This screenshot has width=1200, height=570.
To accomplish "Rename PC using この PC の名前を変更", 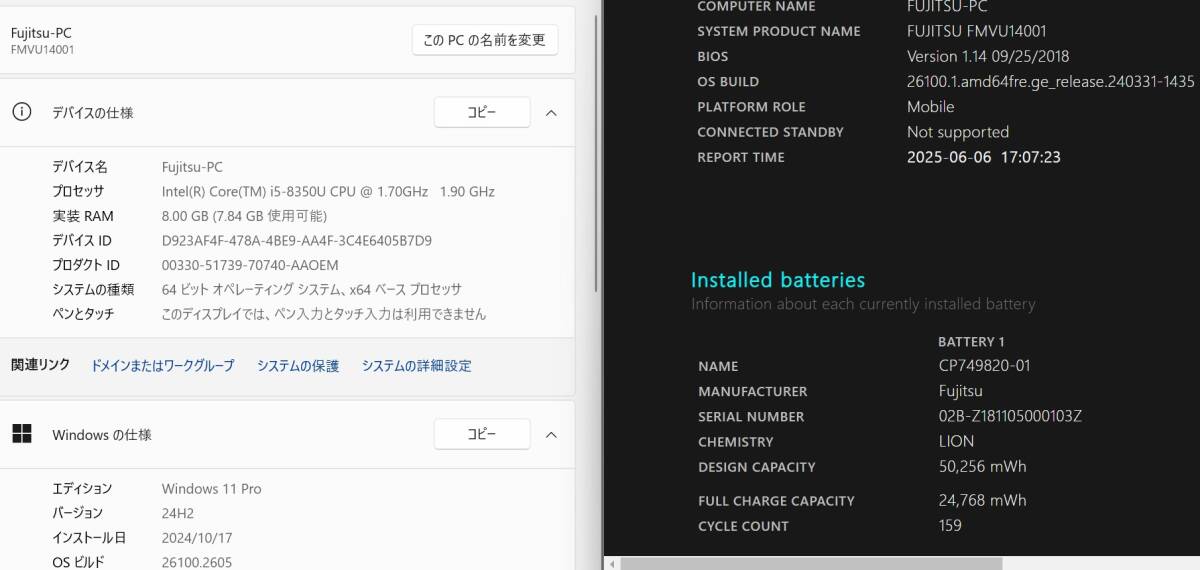I will tap(485, 40).
